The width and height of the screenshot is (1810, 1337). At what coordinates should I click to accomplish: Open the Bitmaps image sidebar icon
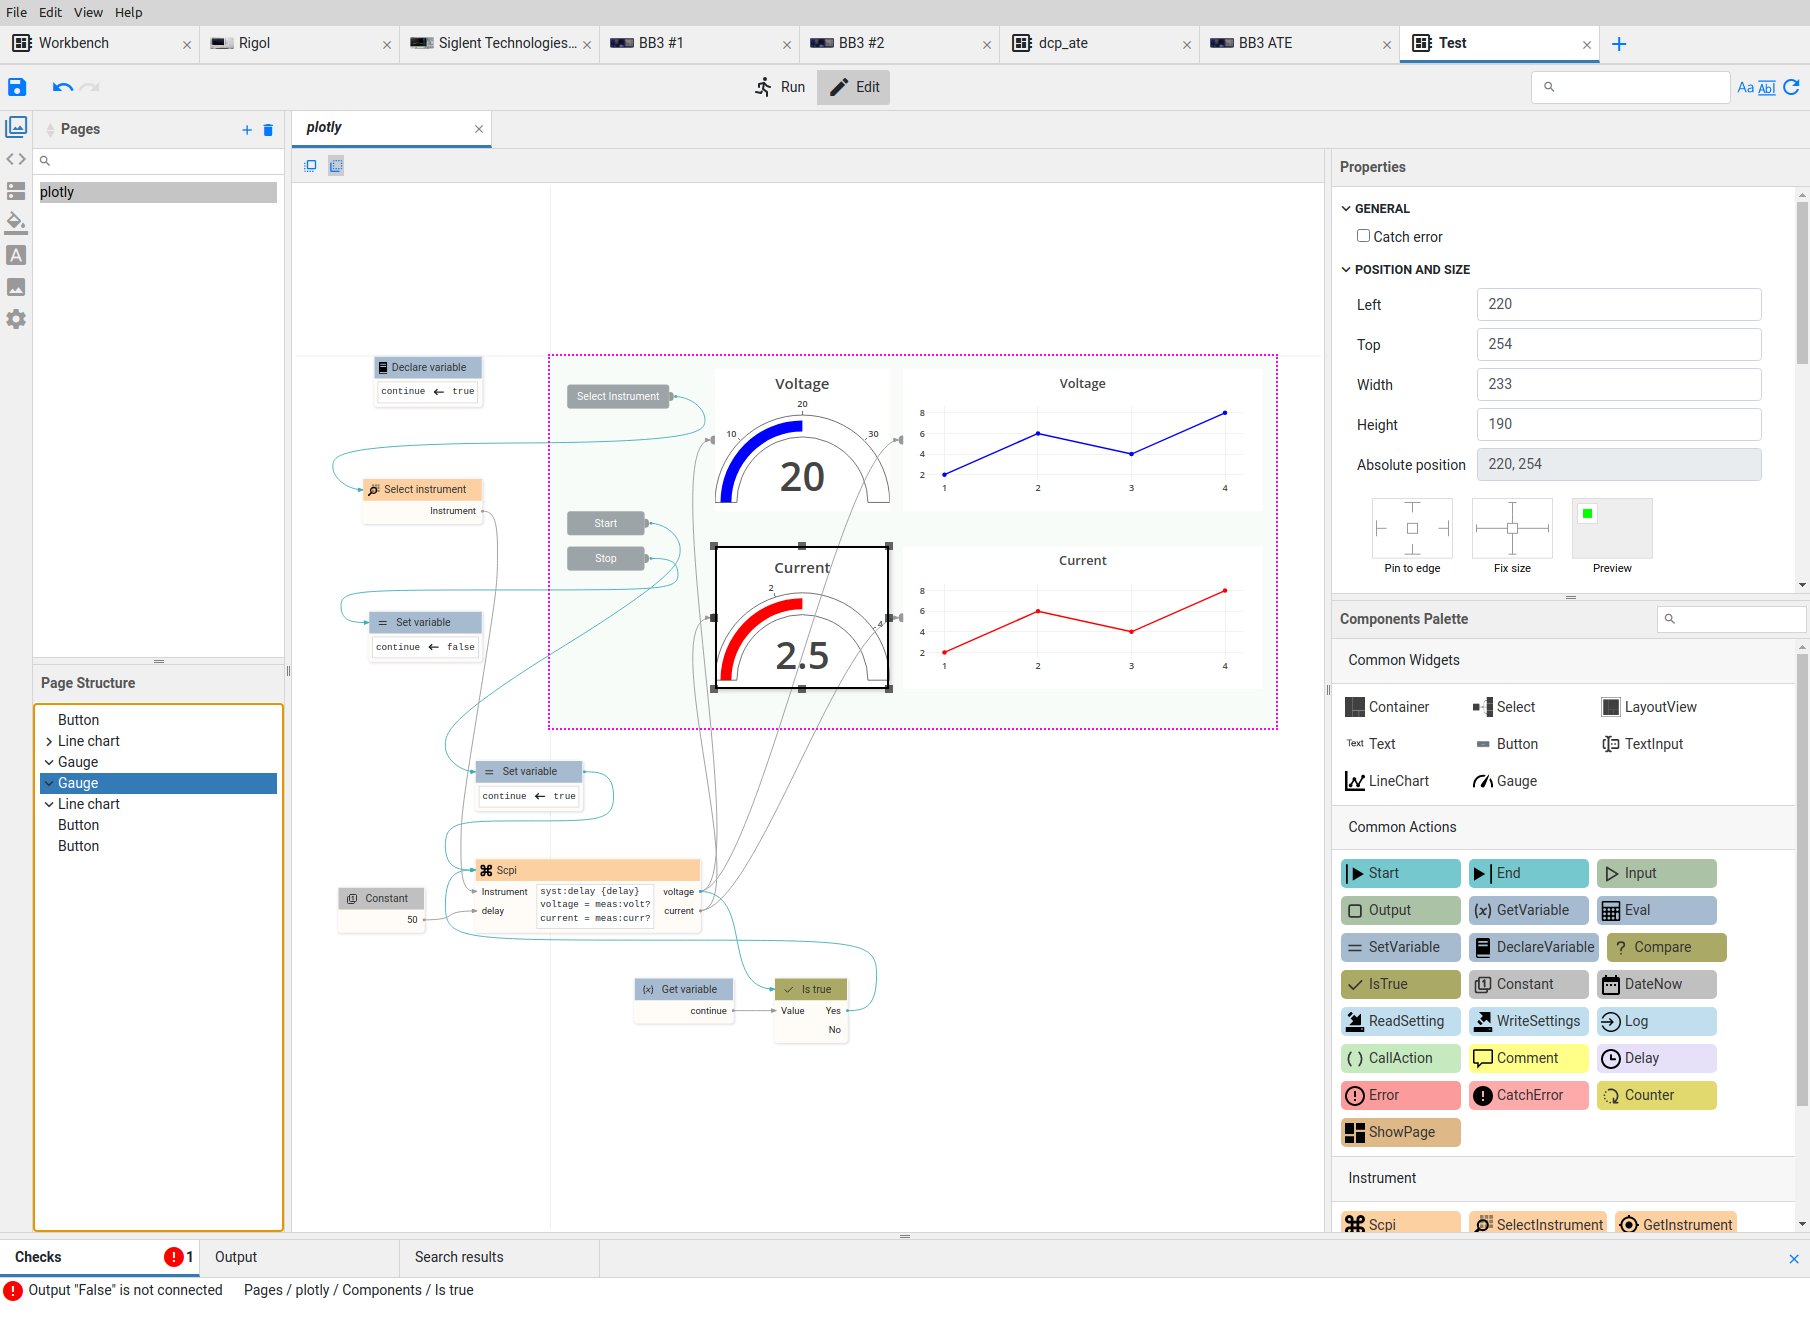(x=16, y=287)
